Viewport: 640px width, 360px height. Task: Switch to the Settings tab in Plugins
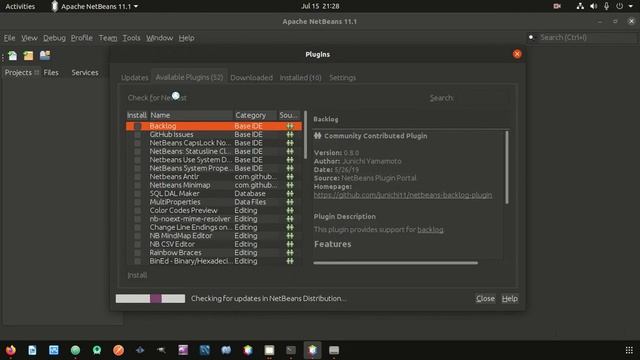[x=342, y=78]
